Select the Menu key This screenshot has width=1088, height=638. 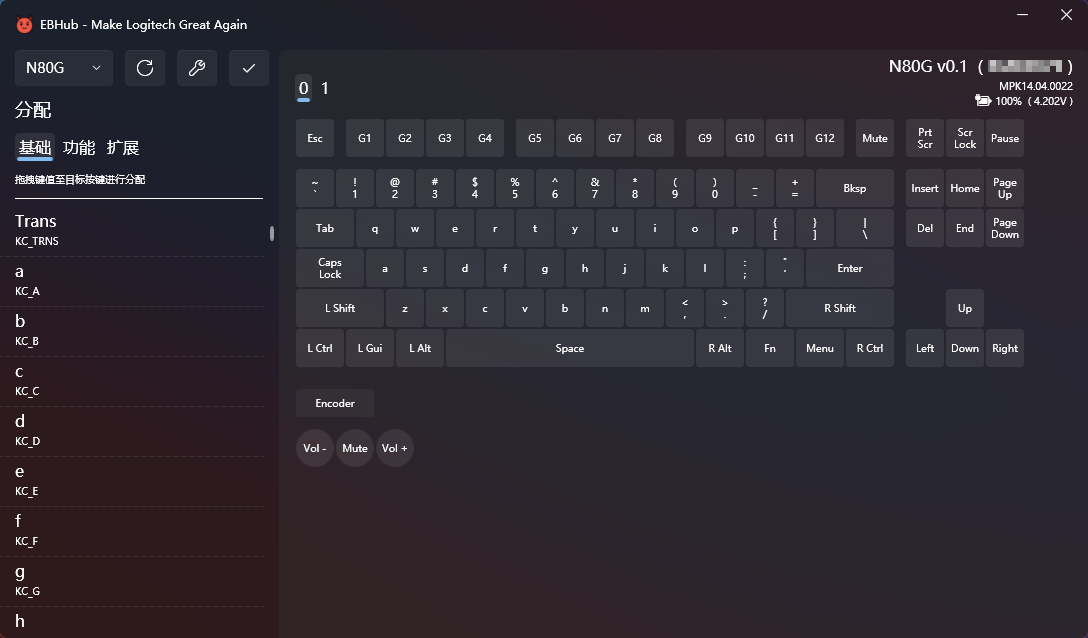[819, 349]
